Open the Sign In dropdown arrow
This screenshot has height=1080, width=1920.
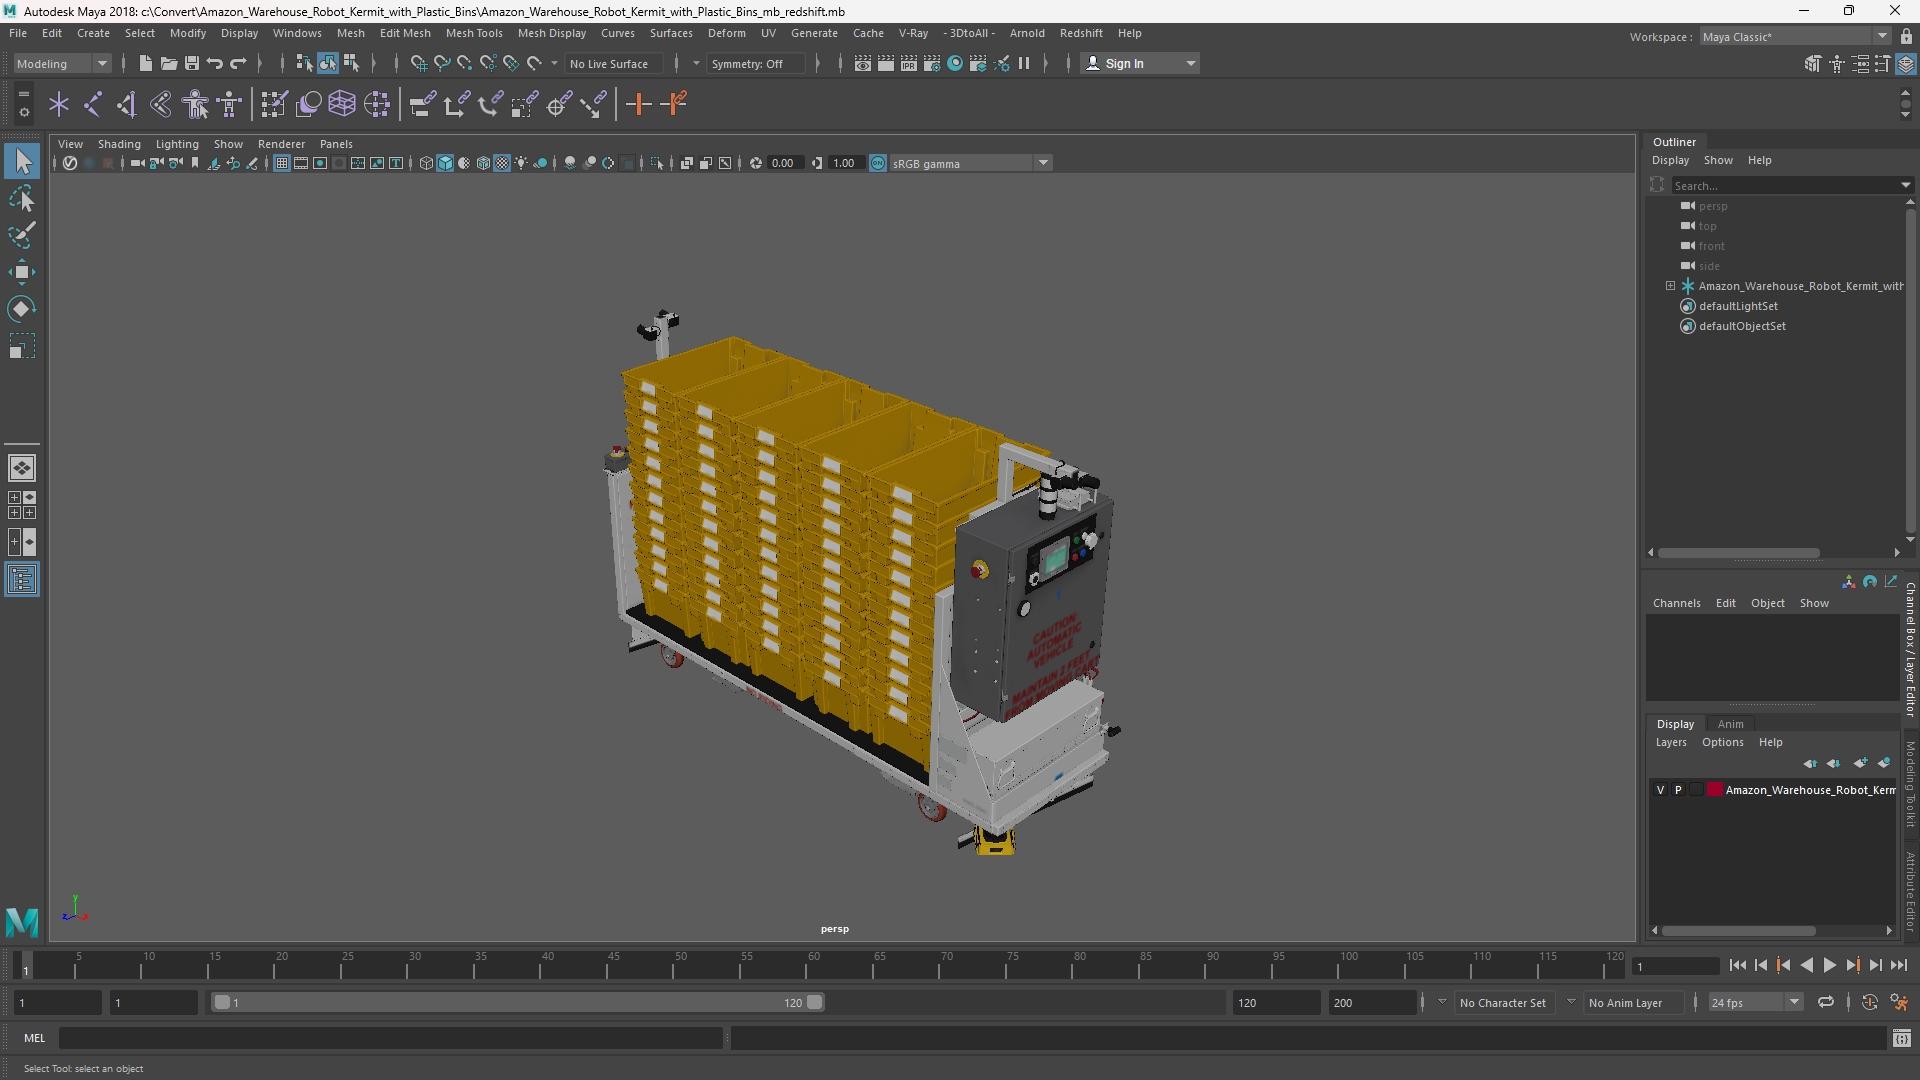(x=1190, y=63)
